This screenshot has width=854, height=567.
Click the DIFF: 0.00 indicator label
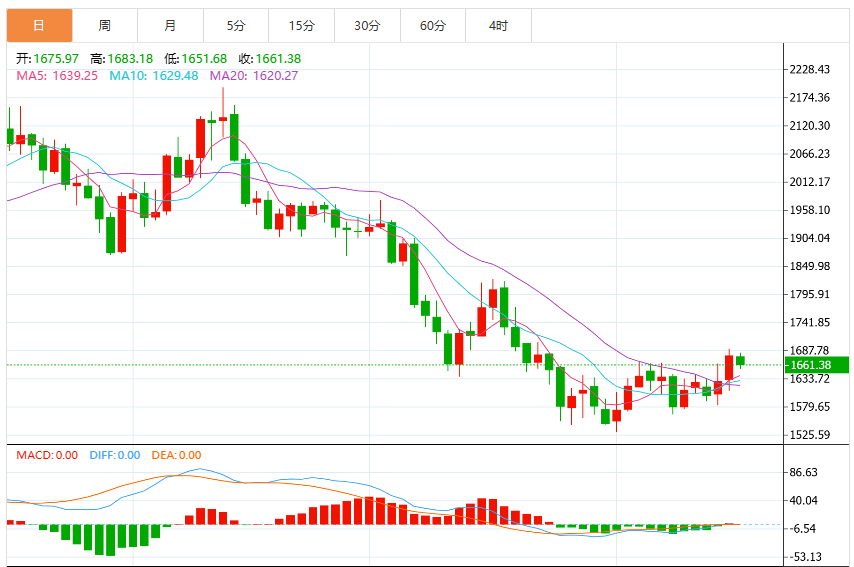[115, 455]
